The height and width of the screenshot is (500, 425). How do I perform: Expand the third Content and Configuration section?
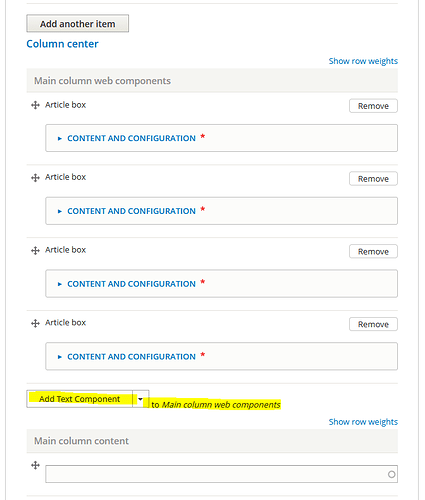(131, 284)
